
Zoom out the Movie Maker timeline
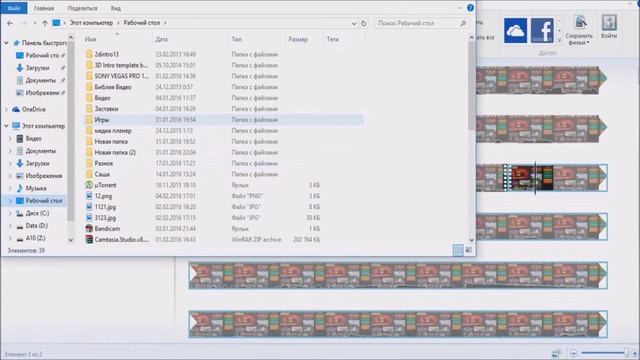pyautogui.click(x=573, y=353)
